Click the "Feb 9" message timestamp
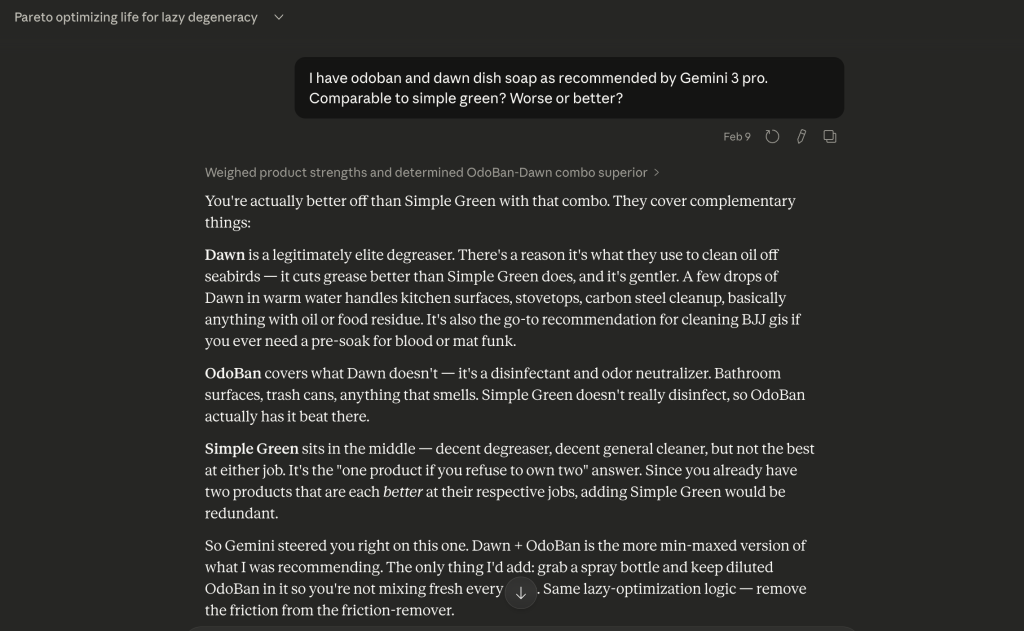1024x631 pixels. coord(737,137)
